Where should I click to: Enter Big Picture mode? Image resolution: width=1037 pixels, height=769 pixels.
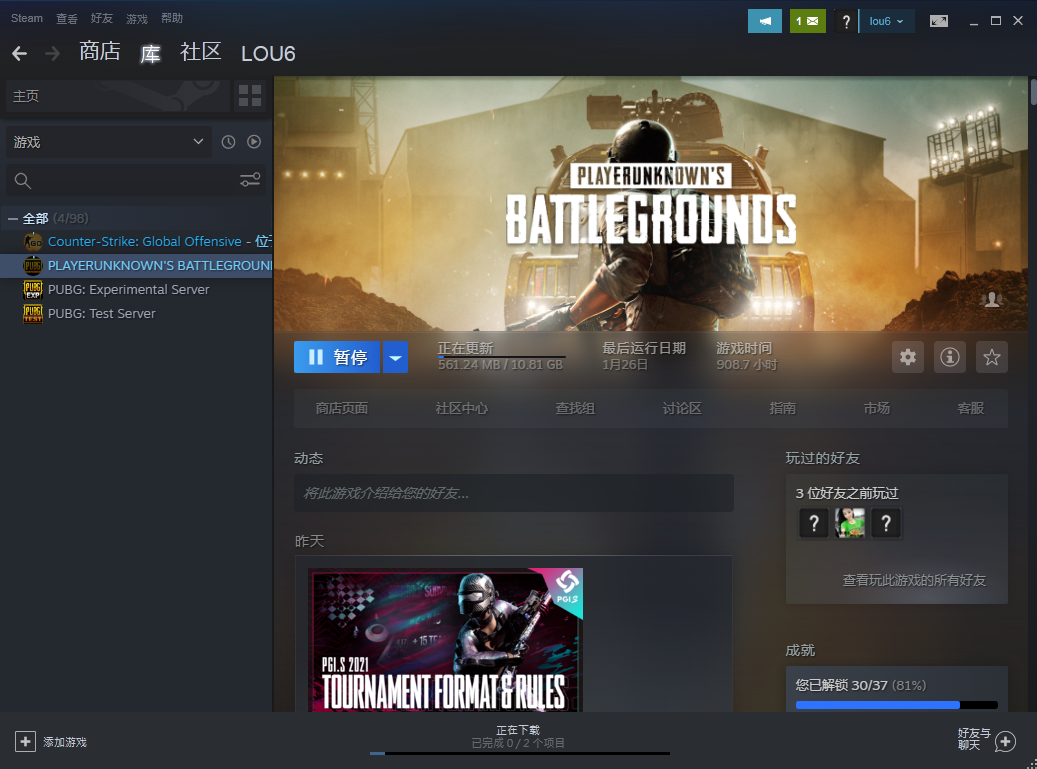coord(938,21)
